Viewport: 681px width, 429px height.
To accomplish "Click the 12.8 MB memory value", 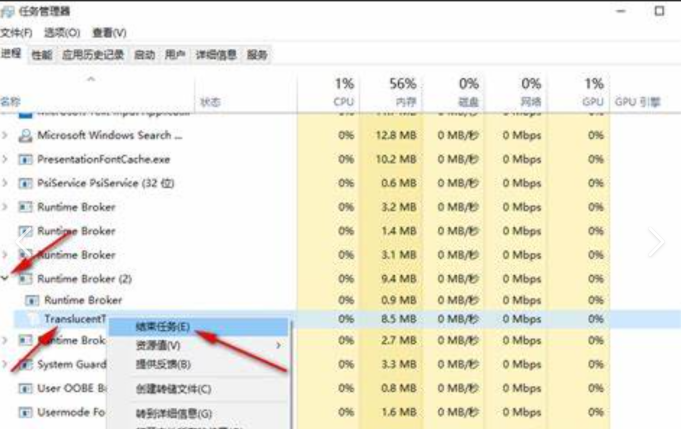I will pyautogui.click(x=396, y=135).
